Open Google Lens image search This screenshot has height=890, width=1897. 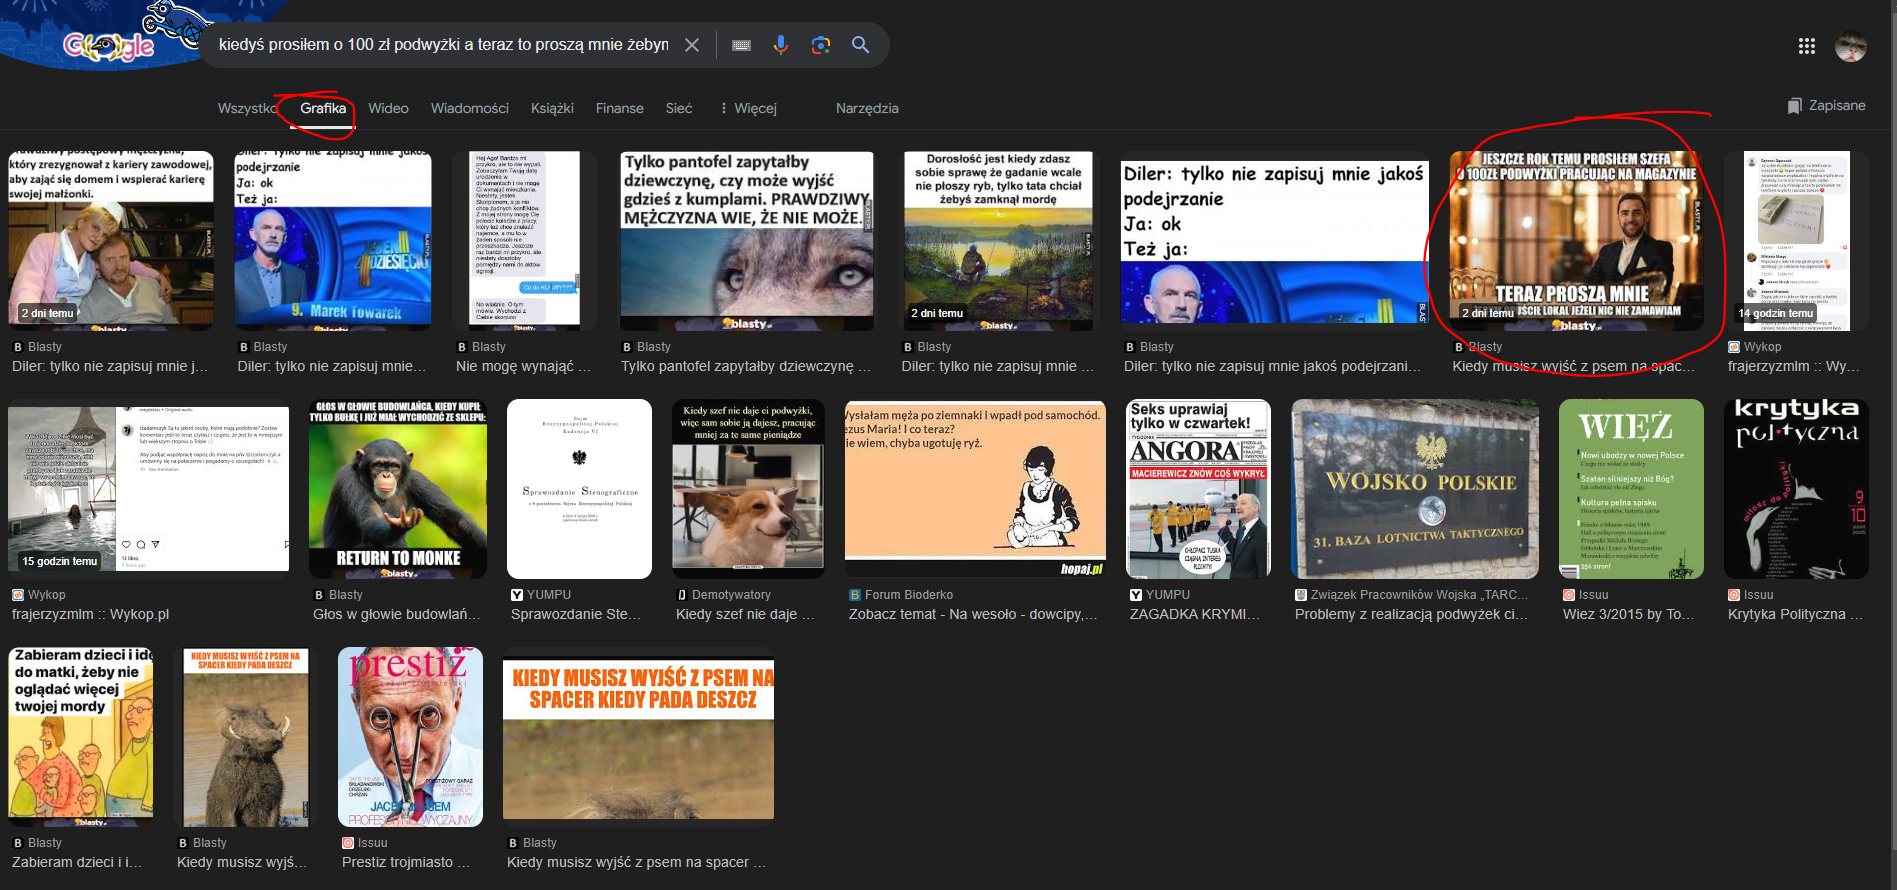pos(821,45)
